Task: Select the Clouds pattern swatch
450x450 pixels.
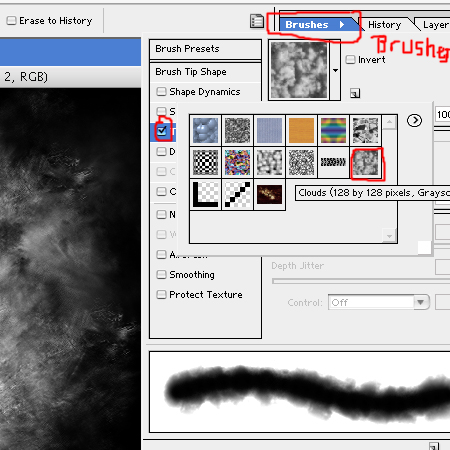Action: [365, 162]
